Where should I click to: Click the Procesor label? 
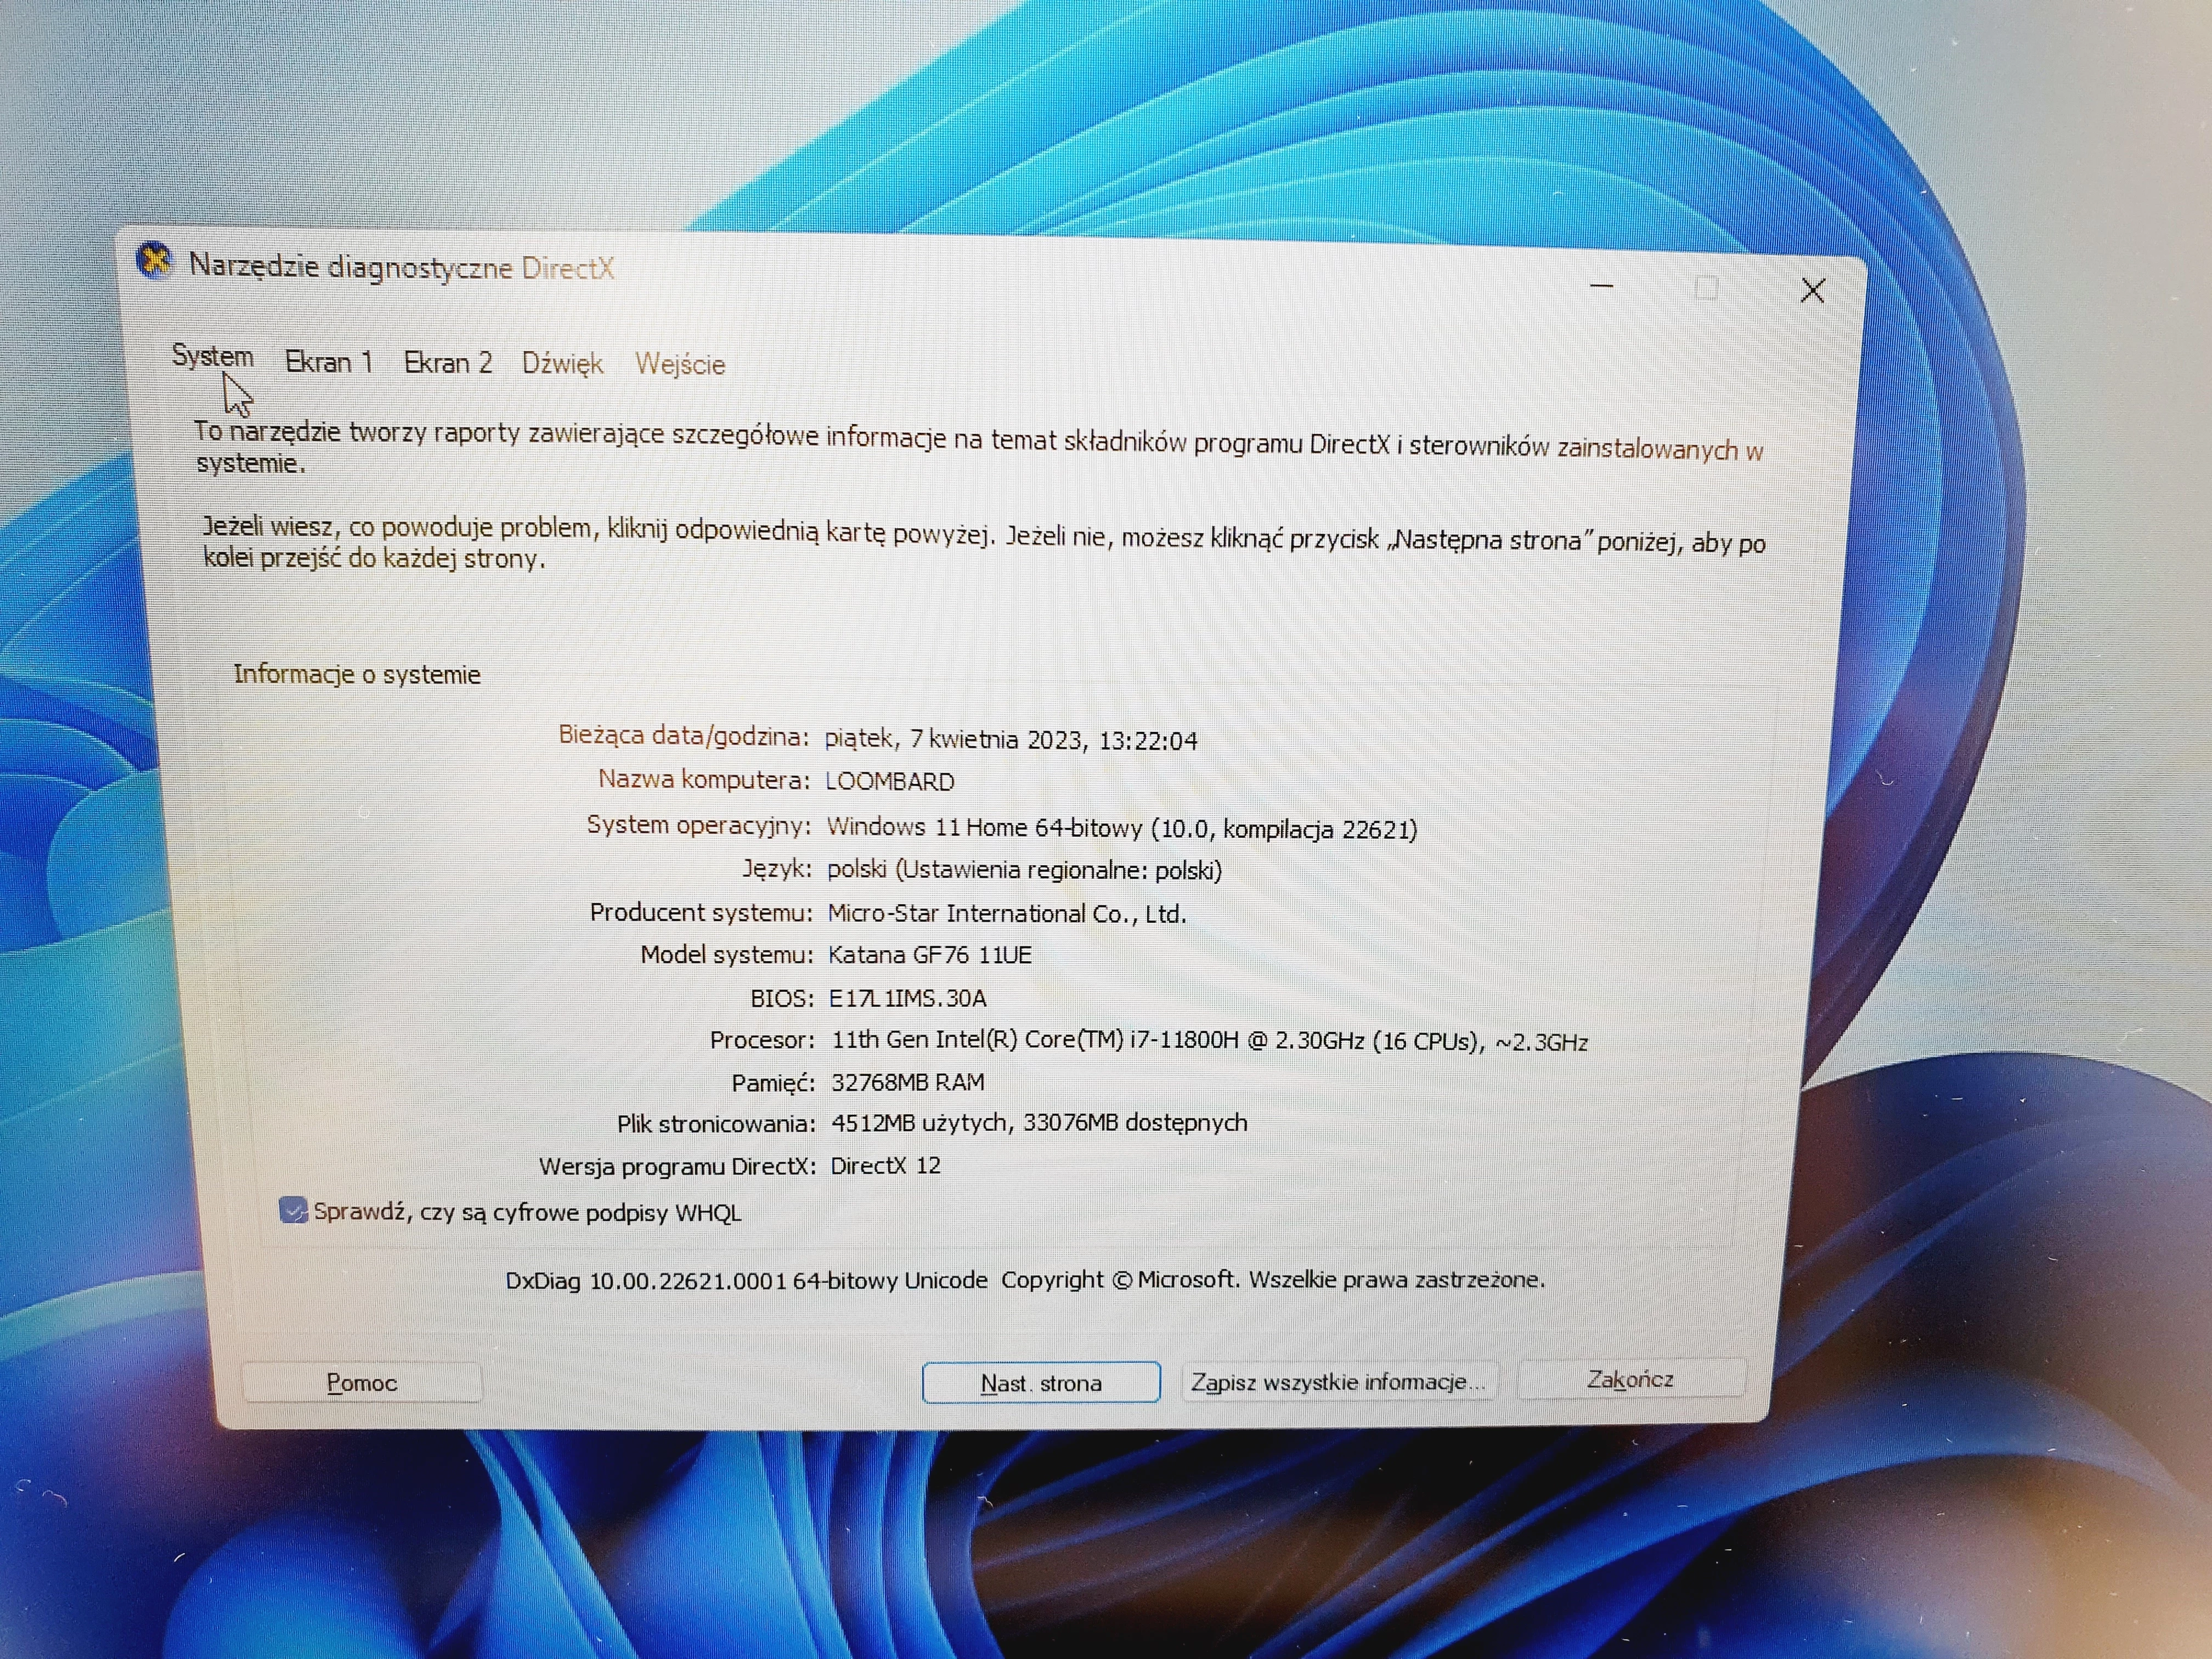[763, 1040]
